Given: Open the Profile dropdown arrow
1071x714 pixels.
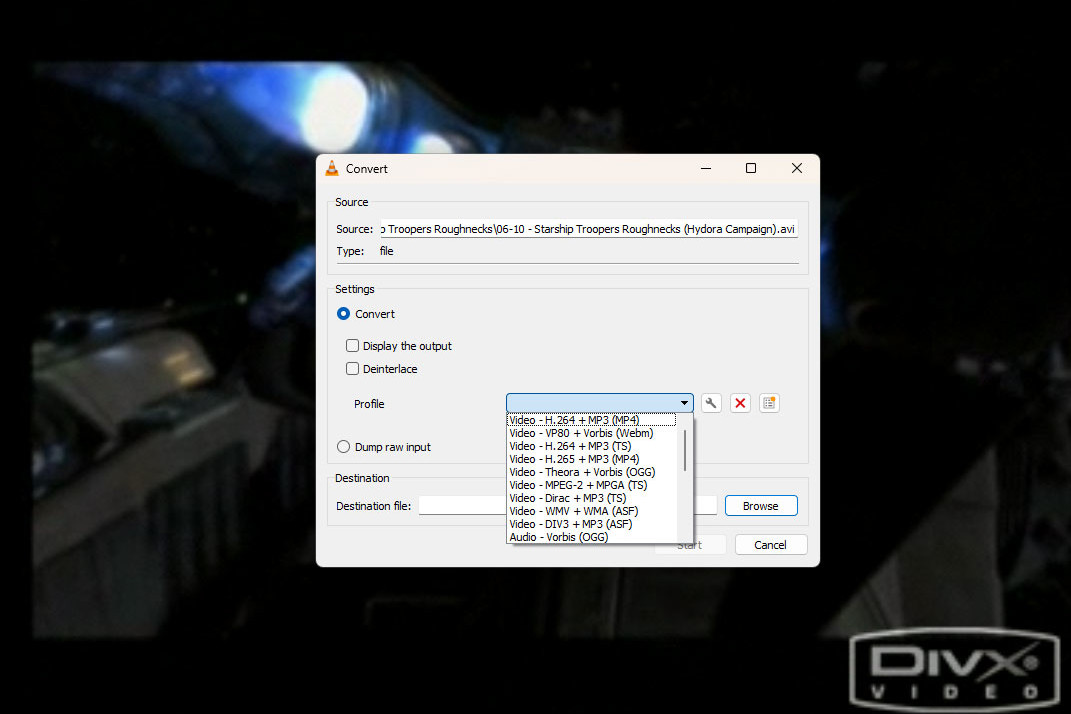Looking at the screenshot, I should [x=684, y=402].
